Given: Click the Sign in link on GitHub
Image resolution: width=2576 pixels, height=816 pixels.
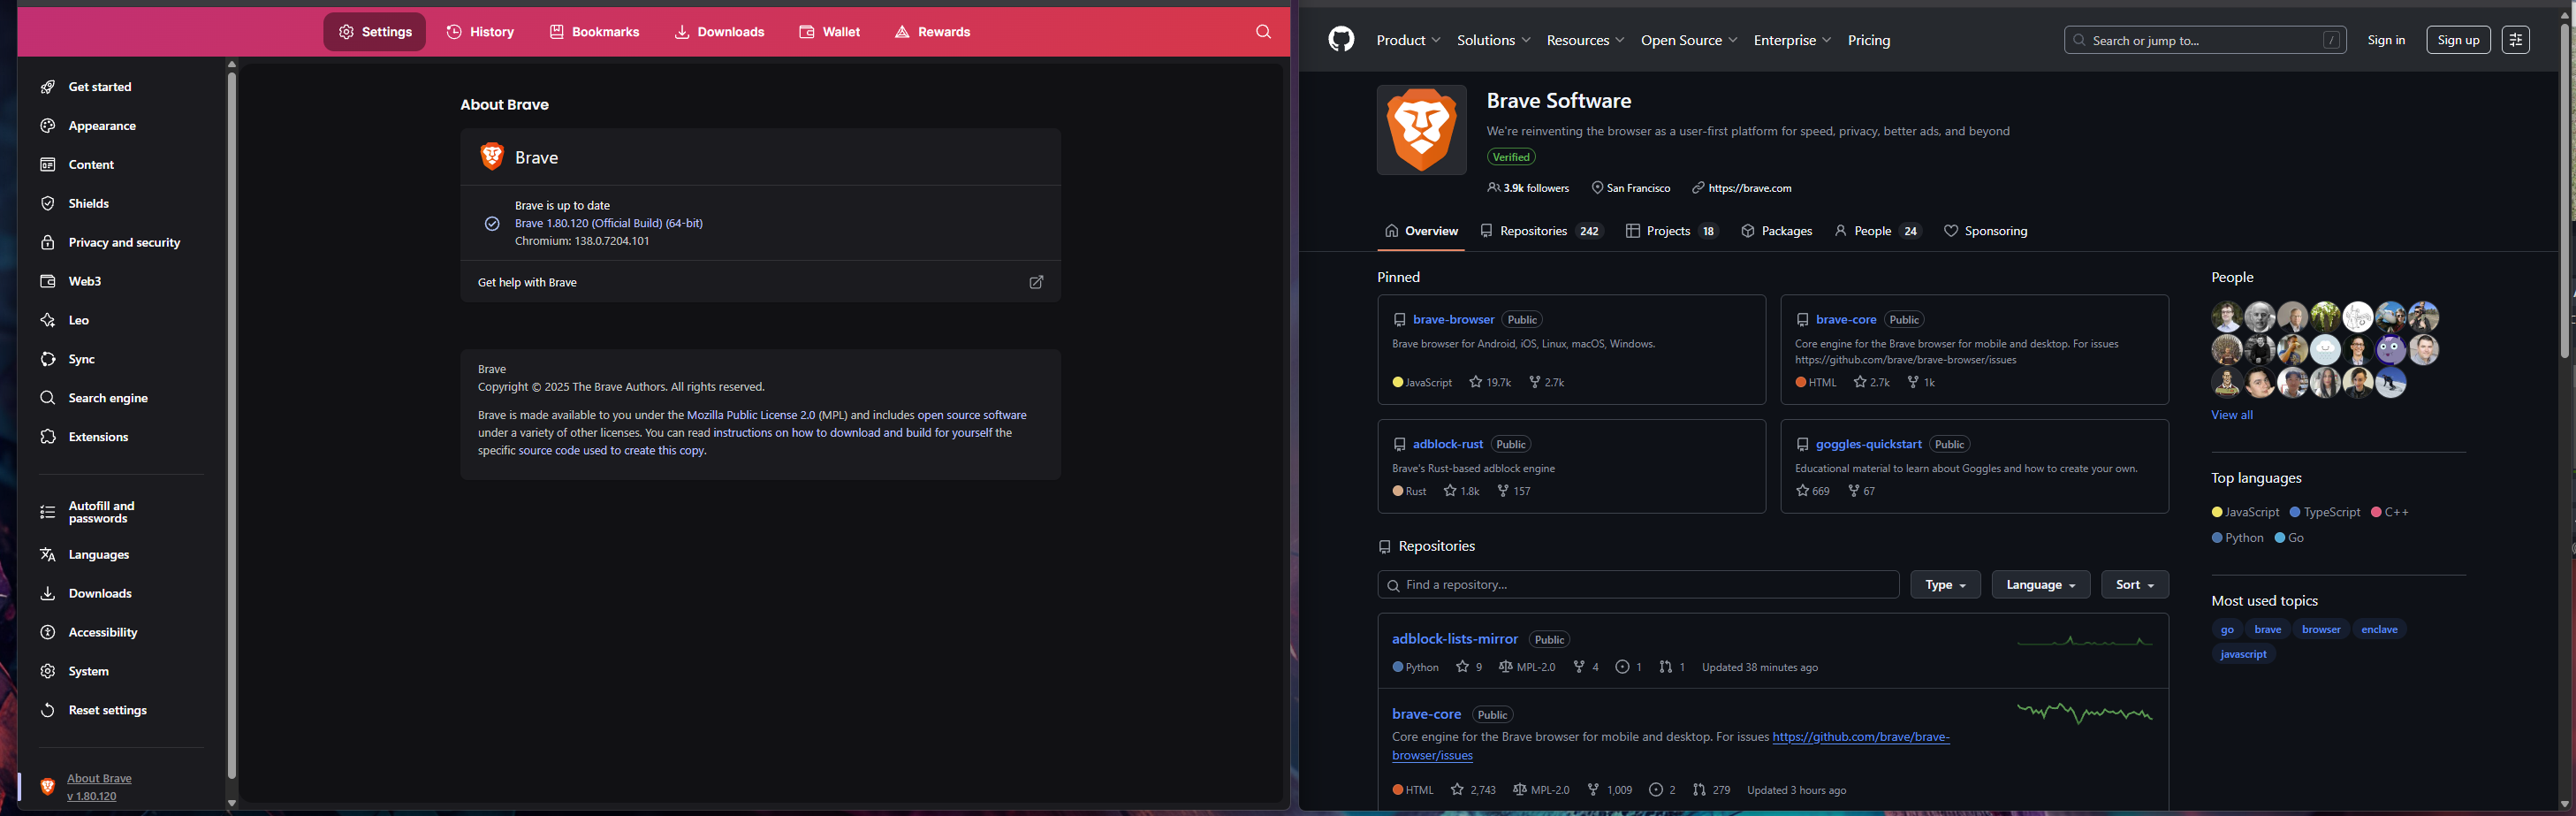Looking at the screenshot, I should click(x=2386, y=40).
